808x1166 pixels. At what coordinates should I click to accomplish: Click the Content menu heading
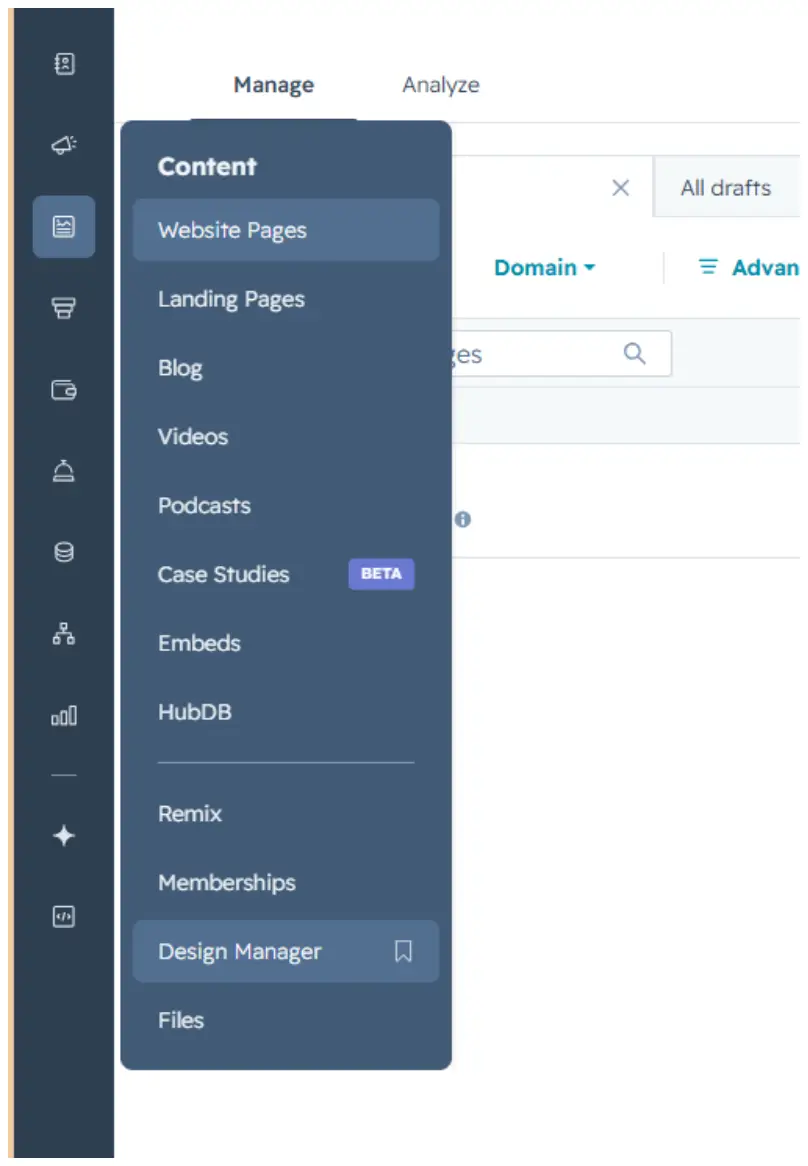pyautogui.click(x=207, y=167)
